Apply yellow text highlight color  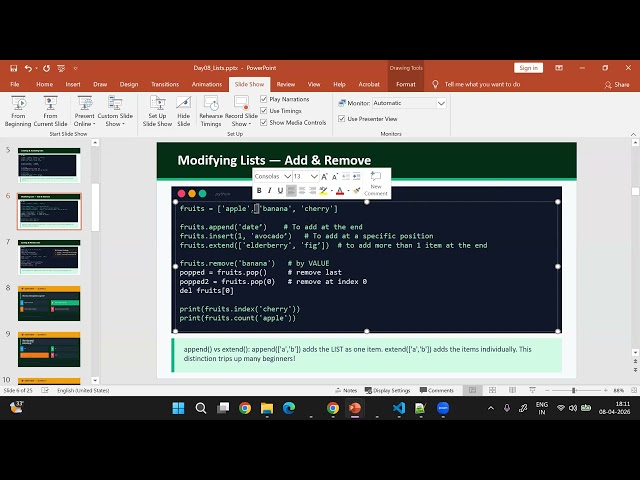[x=323, y=191]
